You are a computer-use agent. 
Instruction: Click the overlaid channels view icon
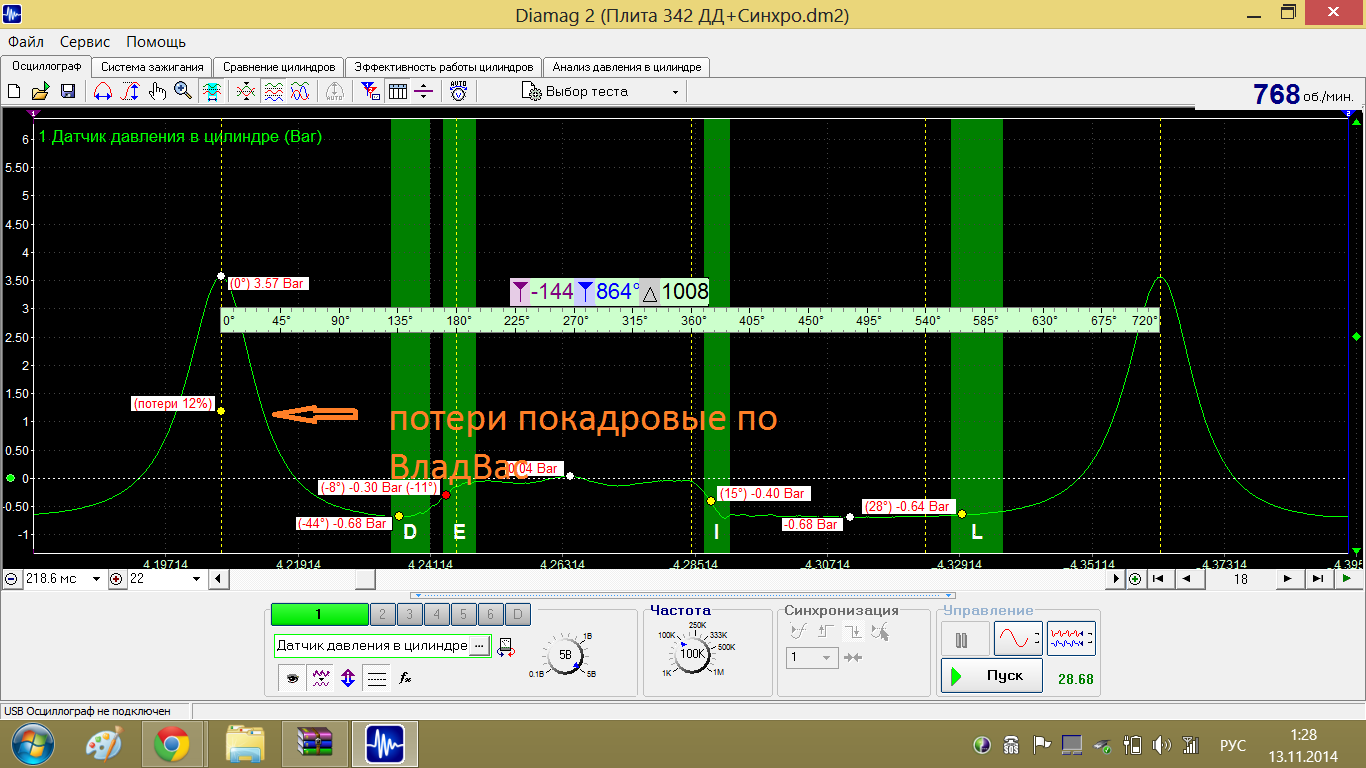click(x=300, y=92)
